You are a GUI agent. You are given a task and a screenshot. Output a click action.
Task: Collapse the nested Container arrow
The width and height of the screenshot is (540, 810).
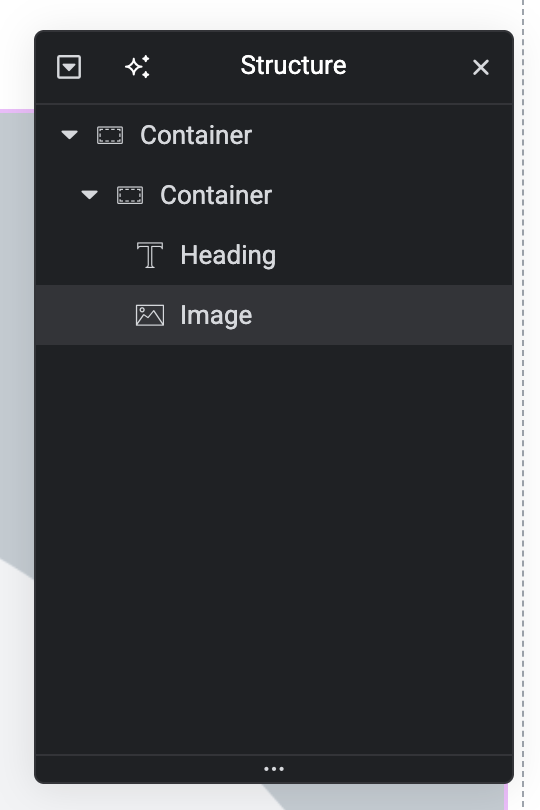click(89, 195)
